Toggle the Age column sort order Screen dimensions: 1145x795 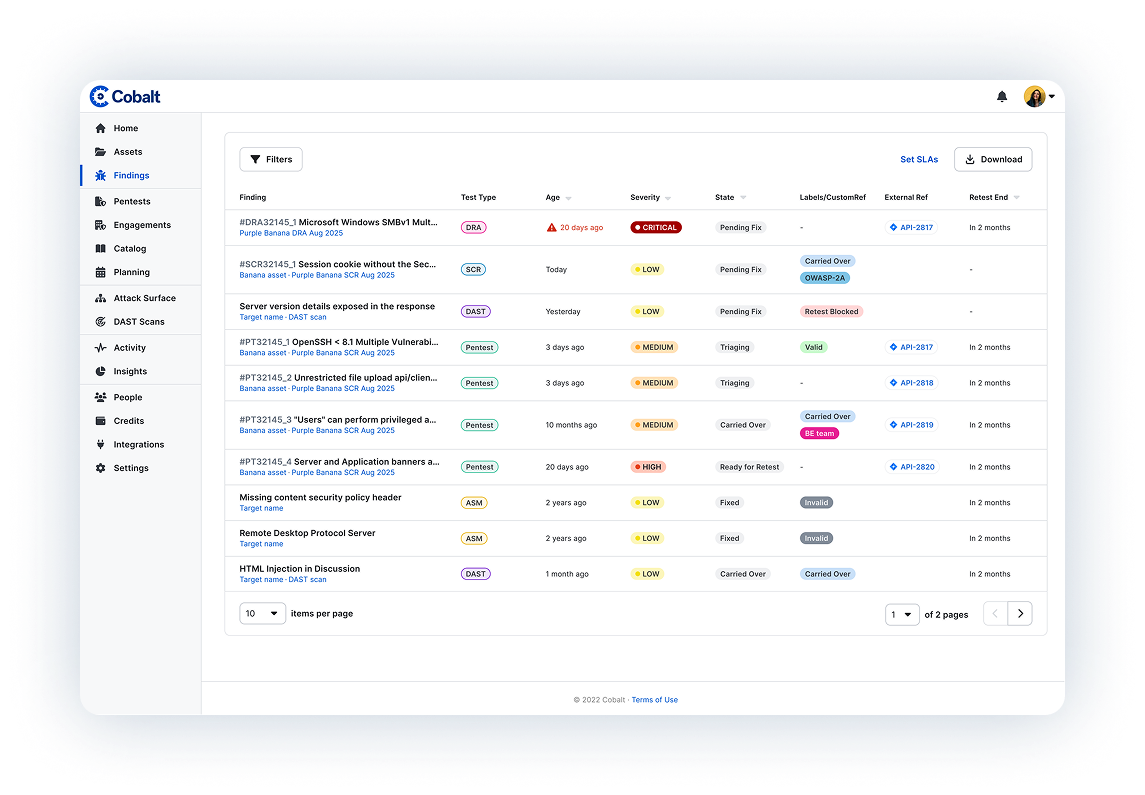click(566, 197)
